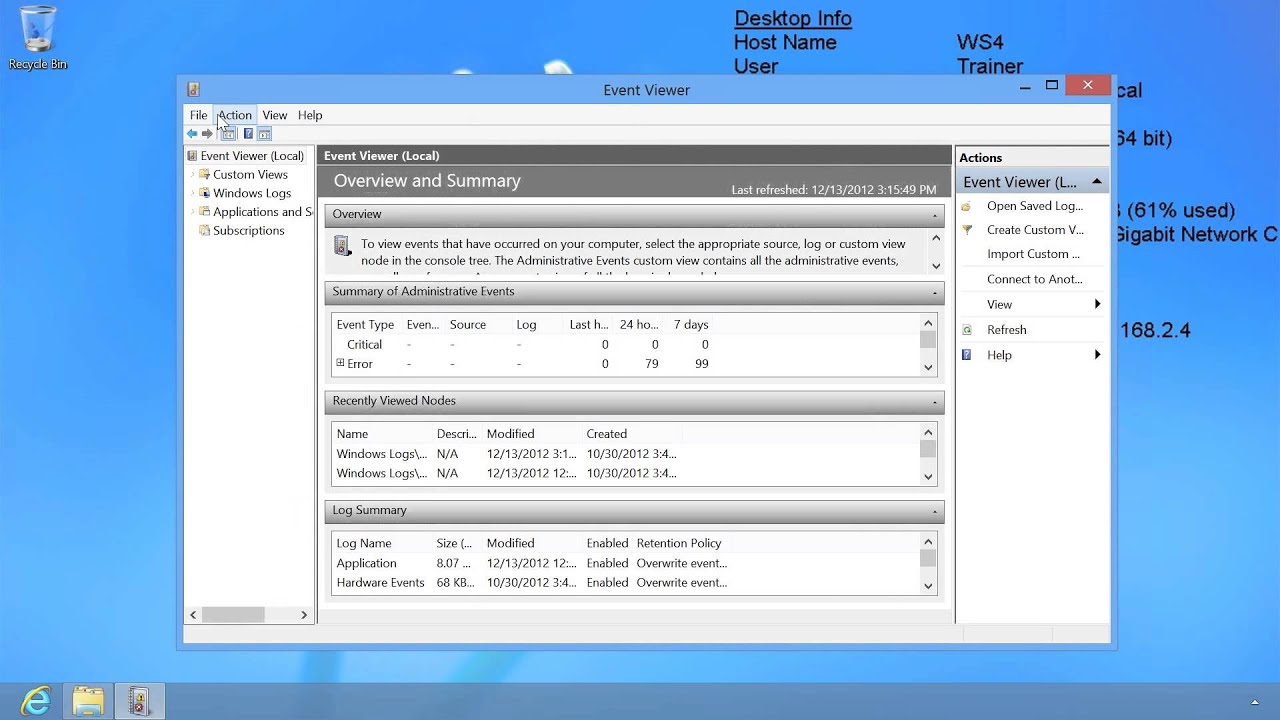
Task: Click the Windows Logs folder icon
Action: 204,193
